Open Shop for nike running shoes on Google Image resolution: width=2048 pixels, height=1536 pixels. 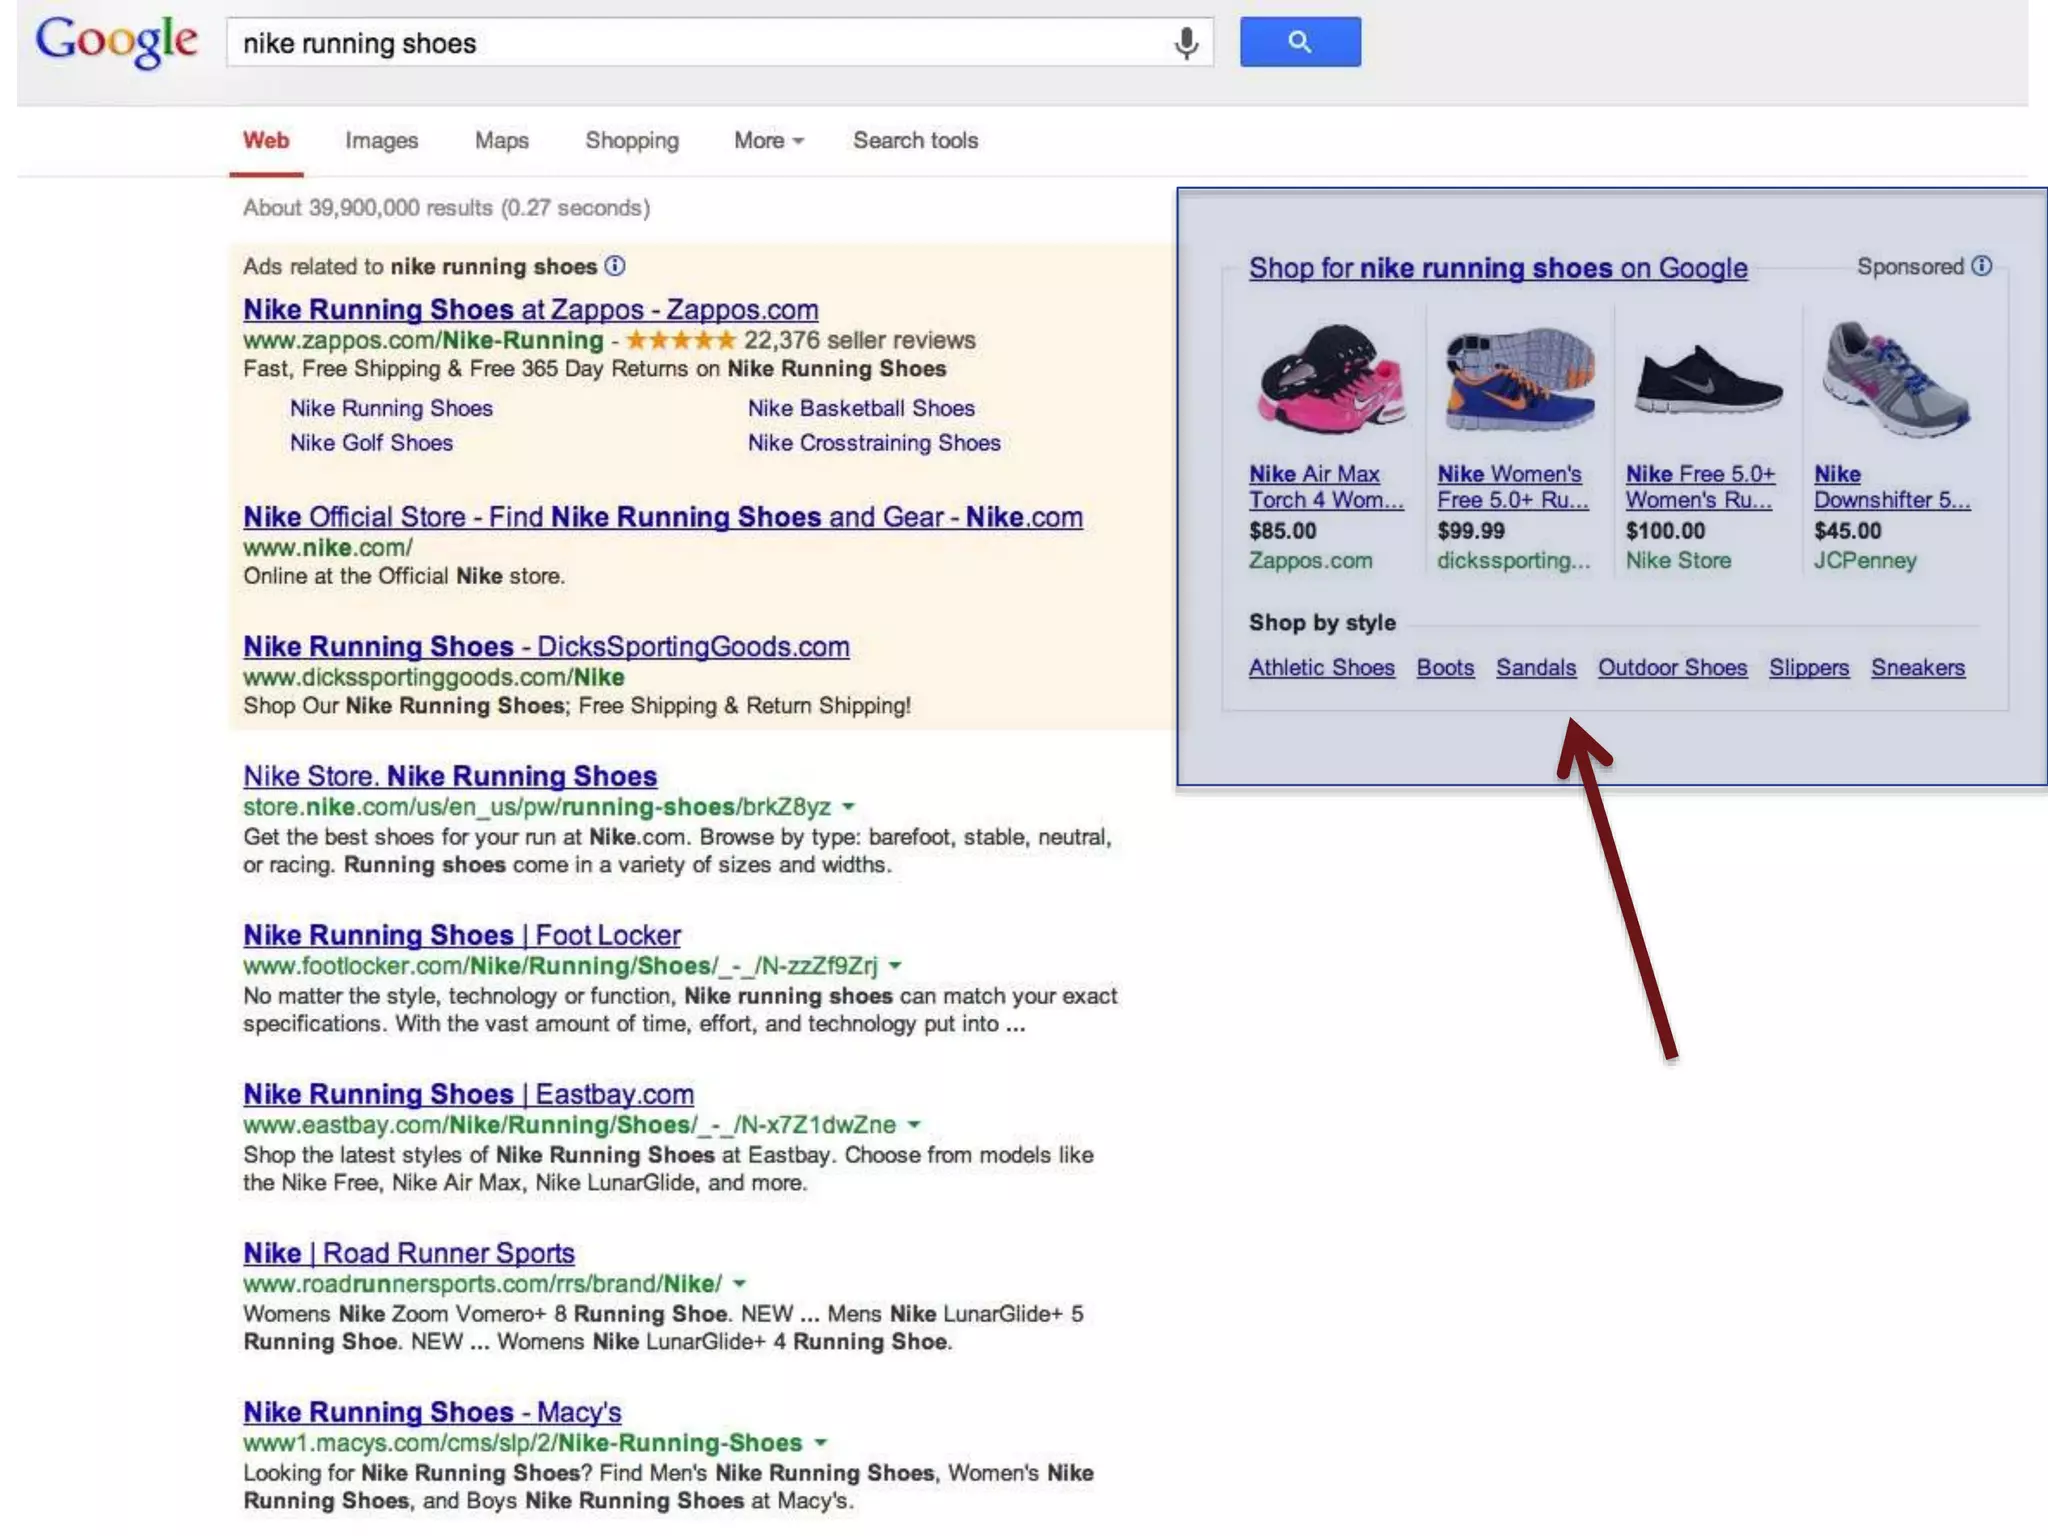click(x=1497, y=268)
